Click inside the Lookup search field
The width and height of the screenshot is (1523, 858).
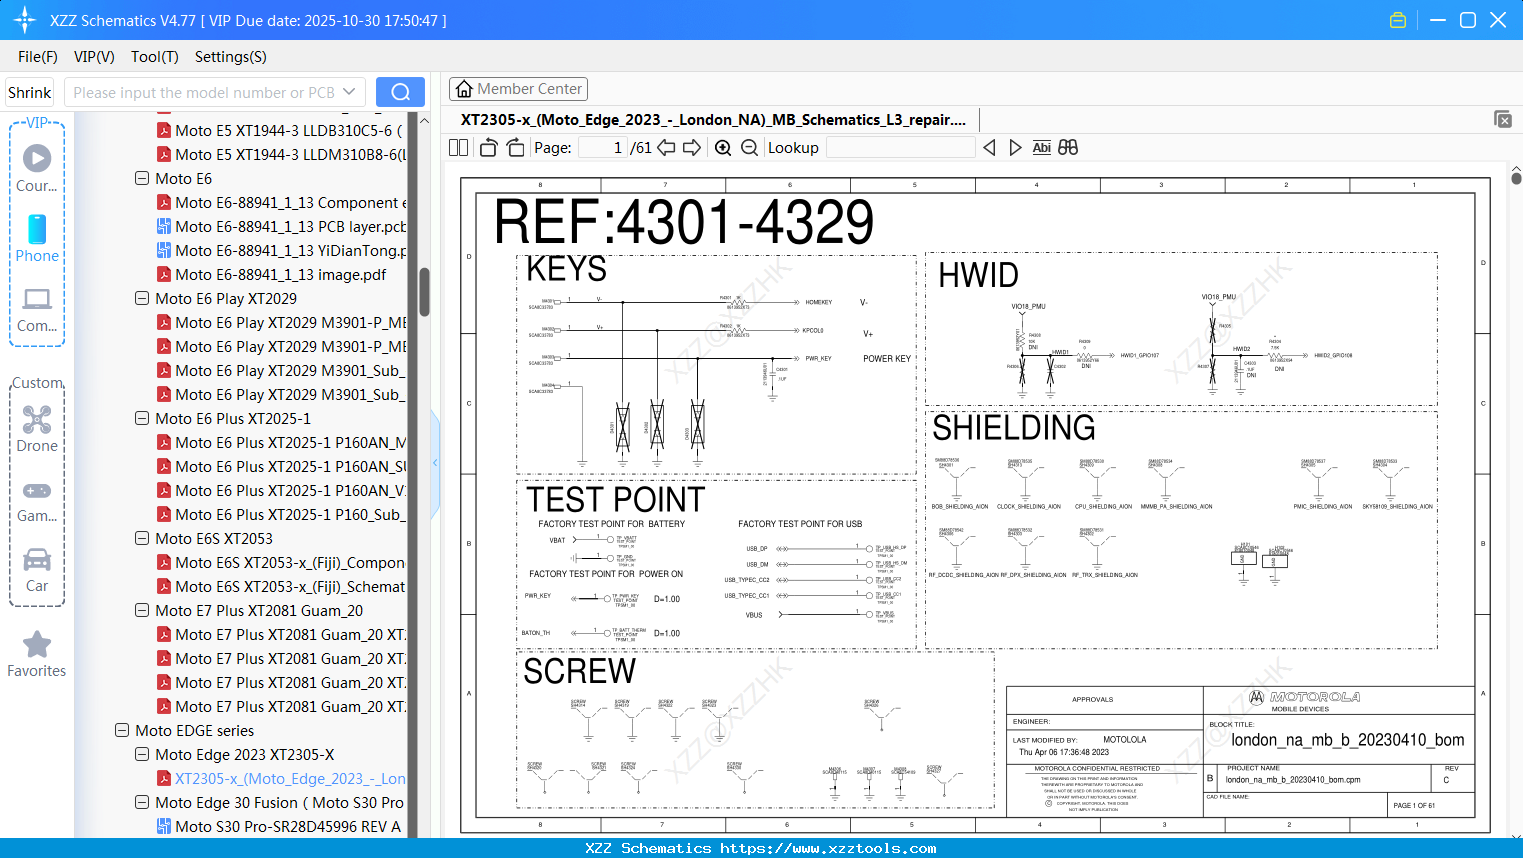point(900,147)
